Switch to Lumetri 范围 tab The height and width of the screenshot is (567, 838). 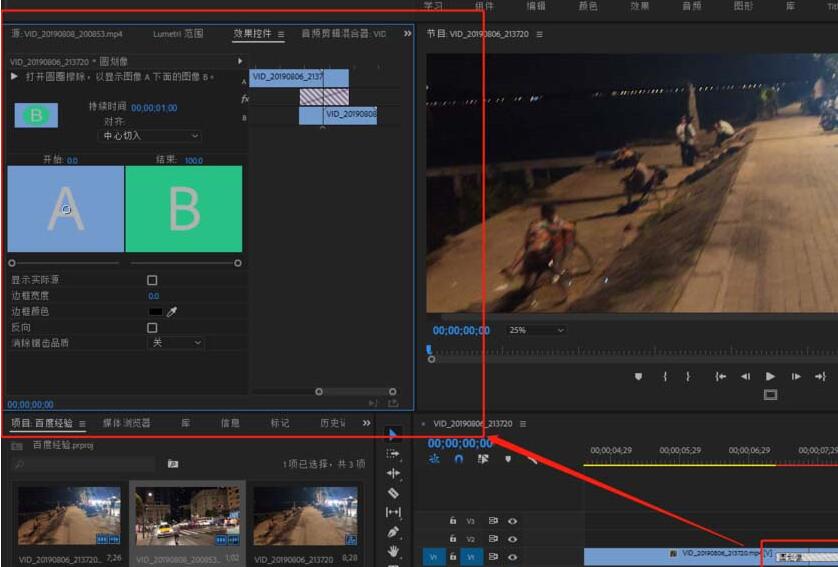click(x=178, y=34)
